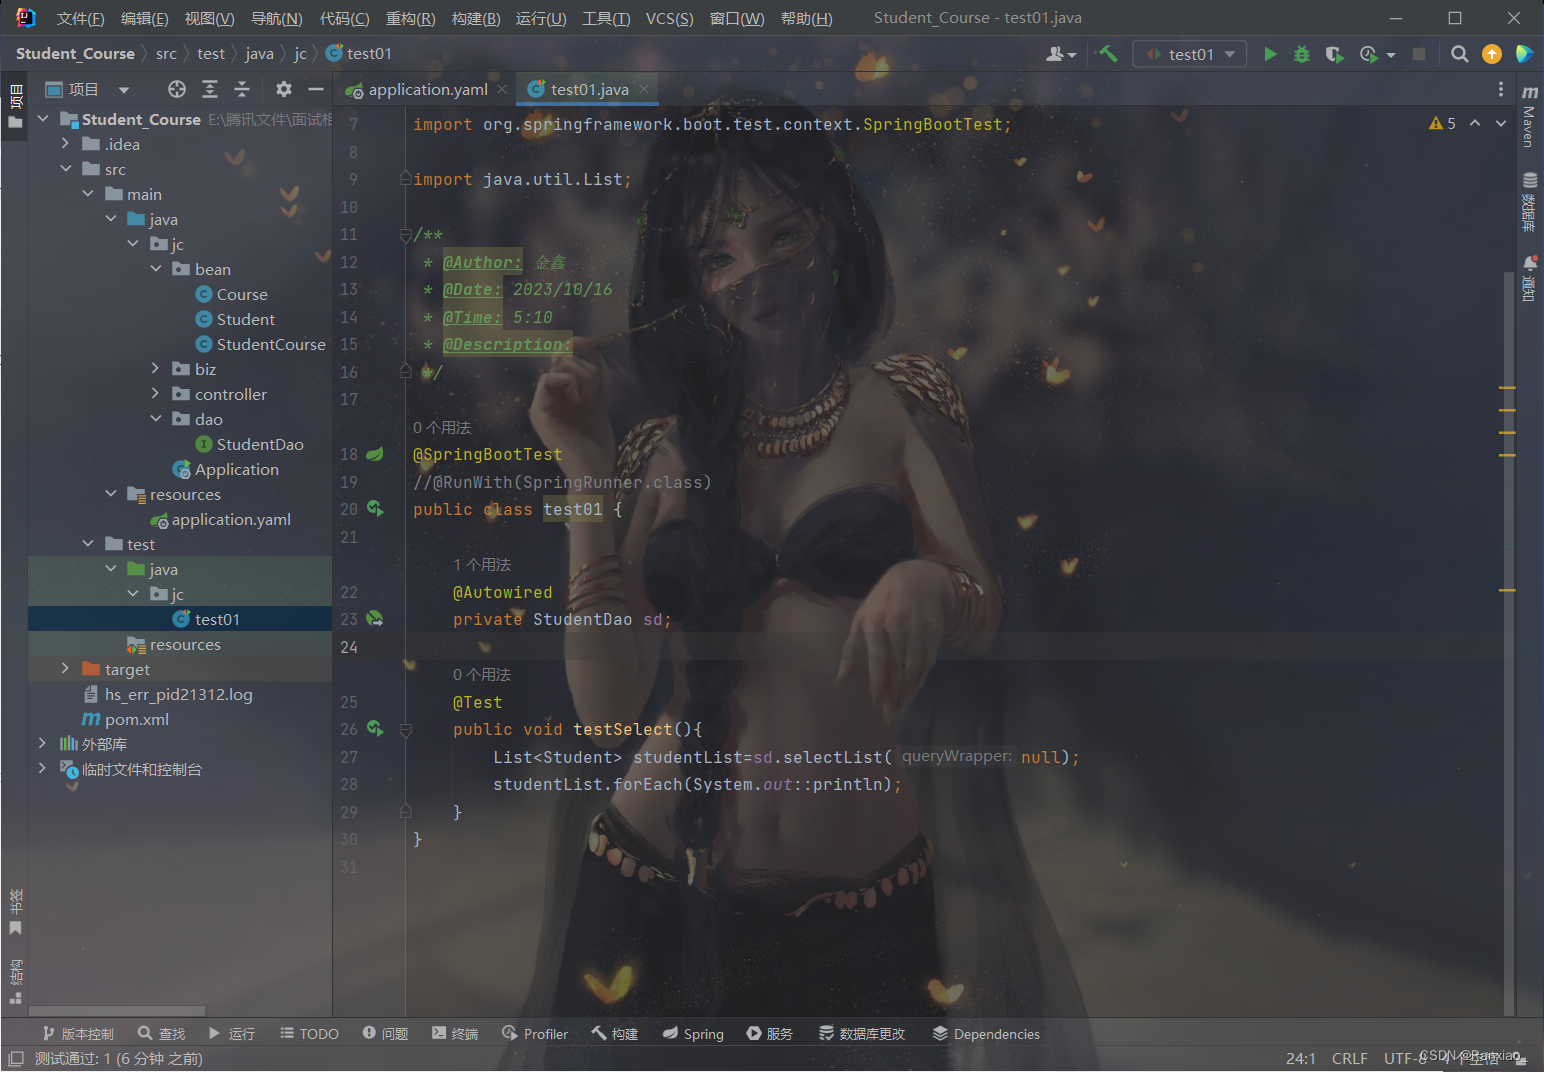Fold the Javadoc comment using gutter arrow
Viewport: 1544px width, 1072px height.
pyautogui.click(x=404, y=234)
